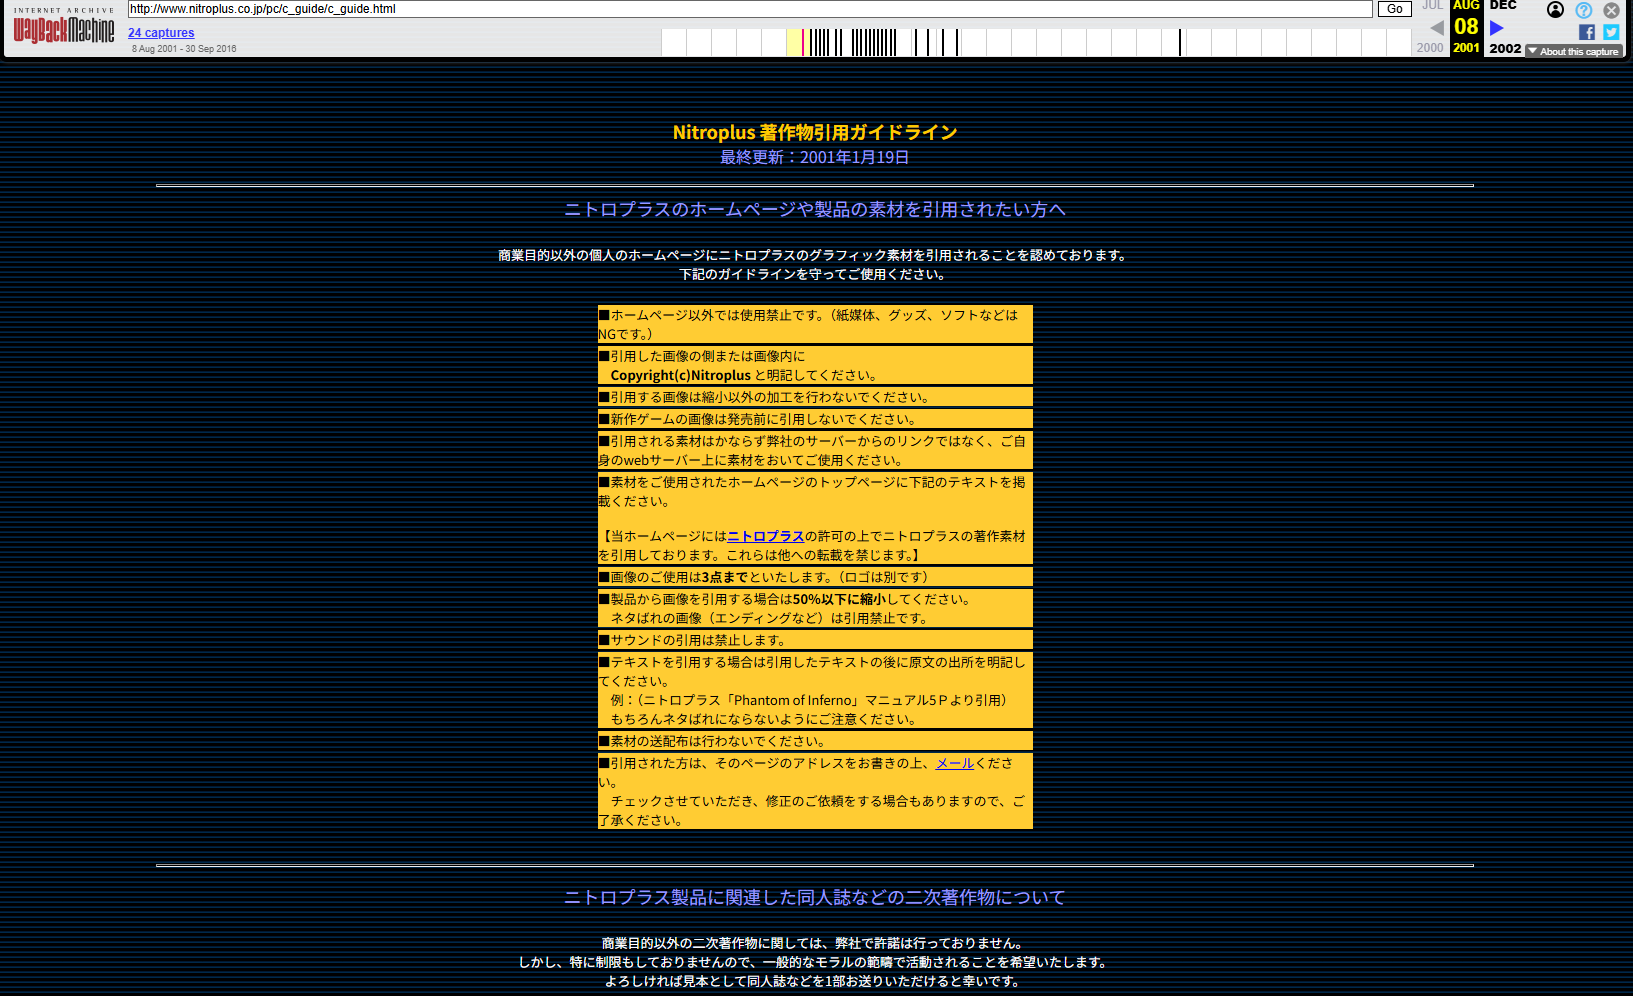Go to the next capture arrow
The width and height of the screenshot is (1633, 996).
tap(1497, 28)
